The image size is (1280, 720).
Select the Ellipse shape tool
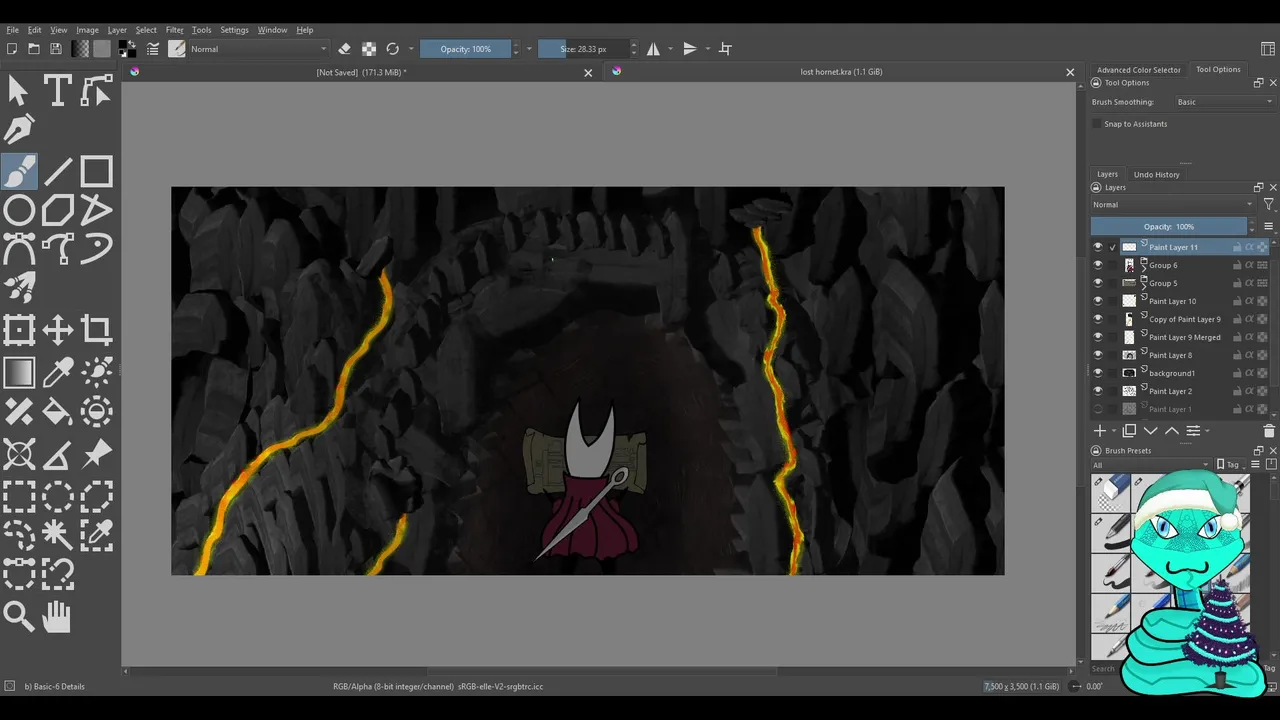19,210
